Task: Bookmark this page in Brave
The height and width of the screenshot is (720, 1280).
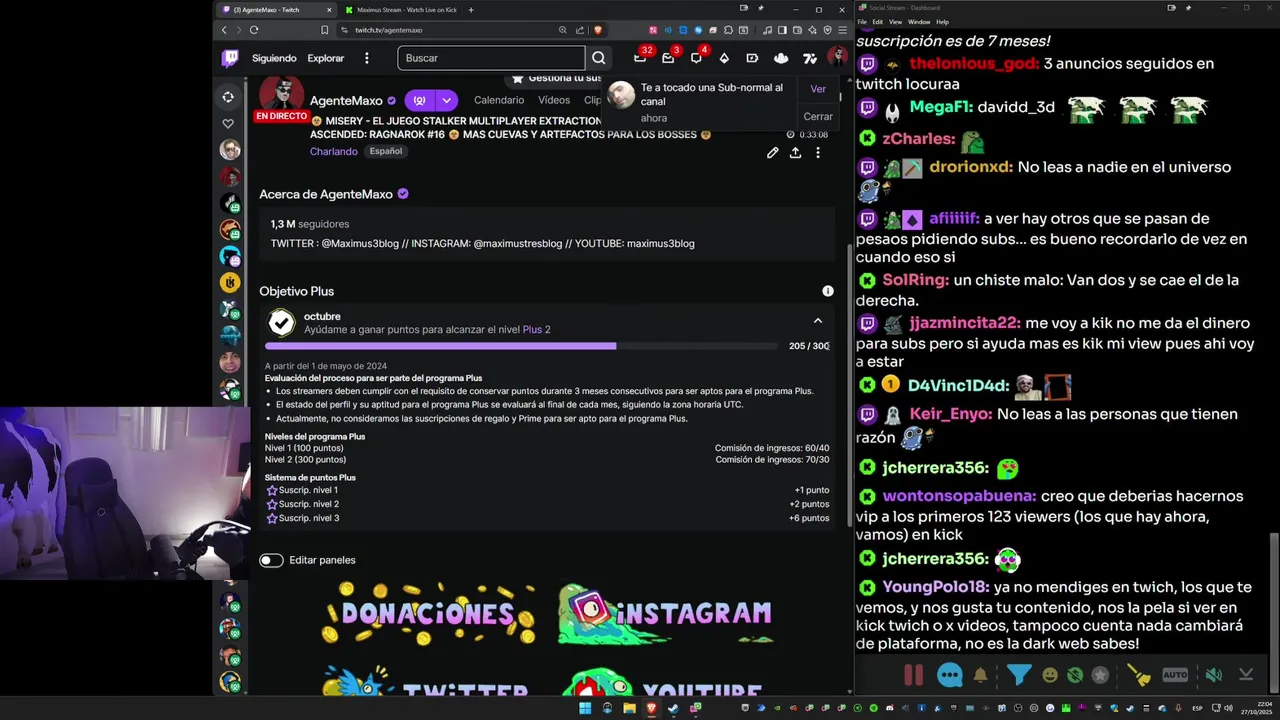Action: tap(324, 30)
